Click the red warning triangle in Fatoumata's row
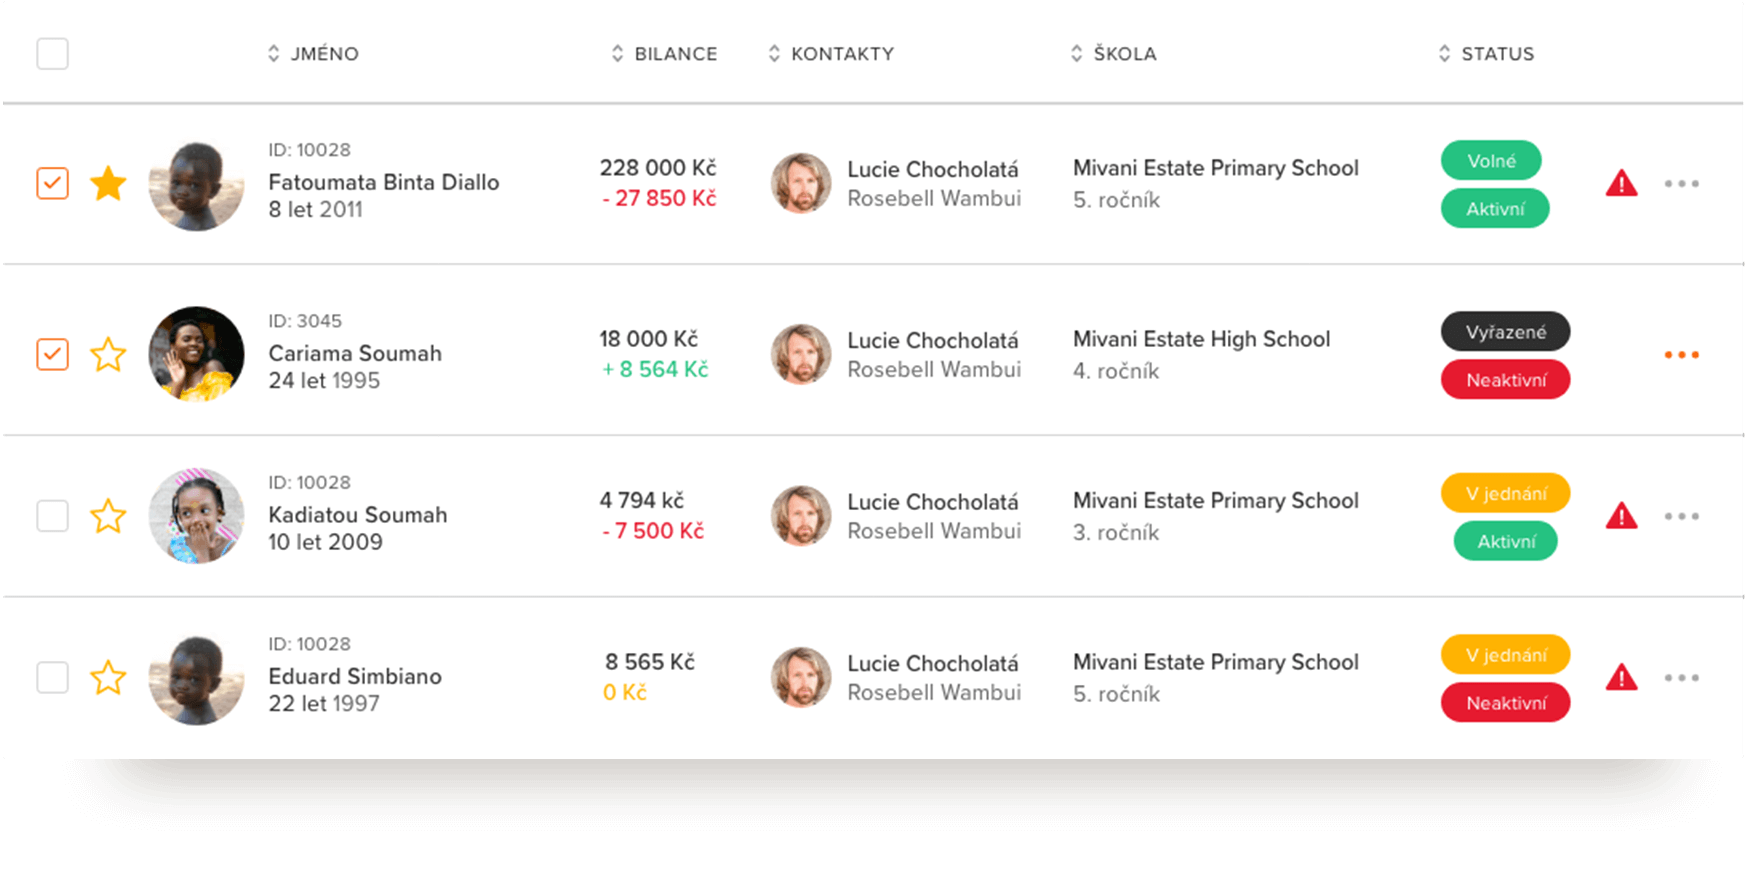This screenshot has width=1748, height=874. click(x=1621, y=184)
